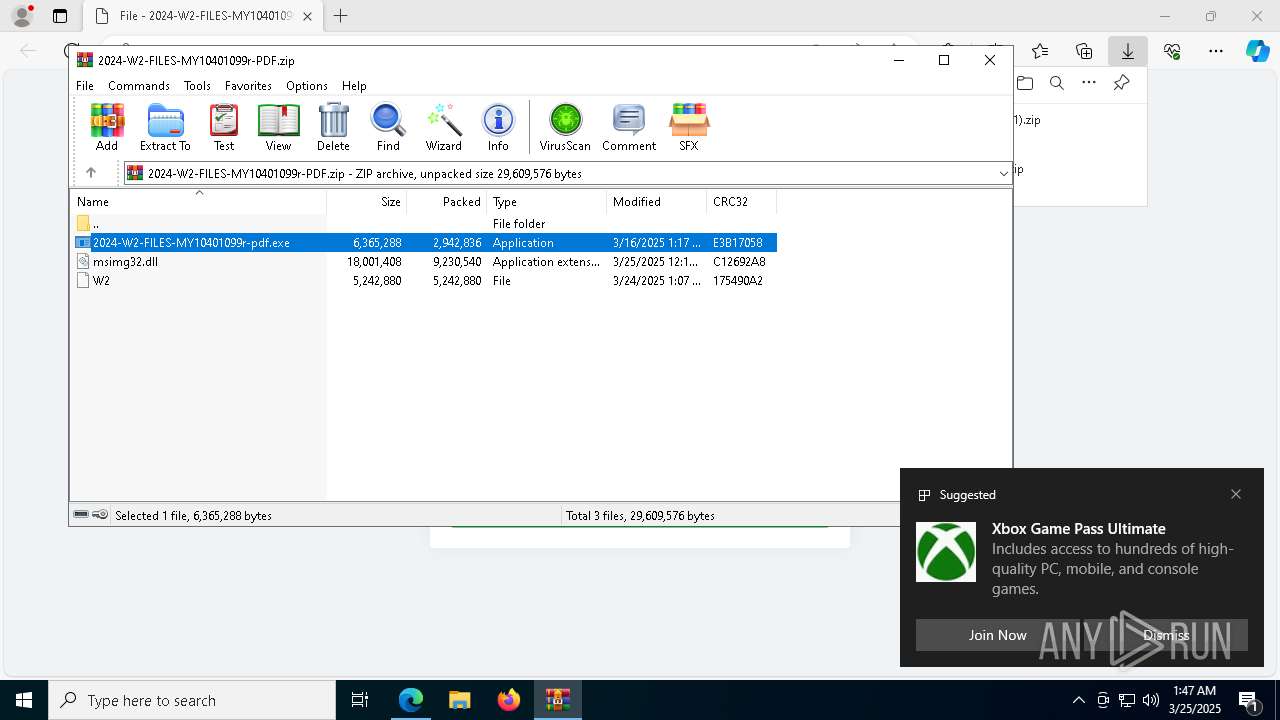Open new tab in Edge
The image size is (1280, 720).
[340, 16]
